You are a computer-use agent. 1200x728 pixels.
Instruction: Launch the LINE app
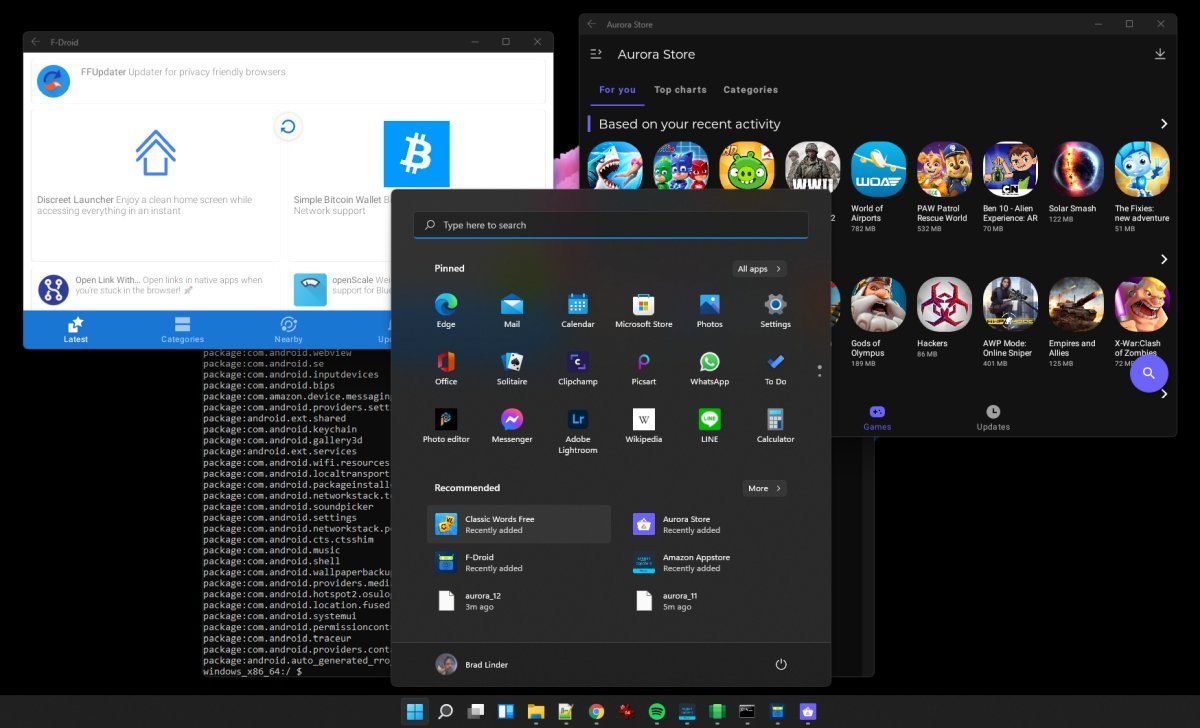pyautogui.click(x=710, y=425)
